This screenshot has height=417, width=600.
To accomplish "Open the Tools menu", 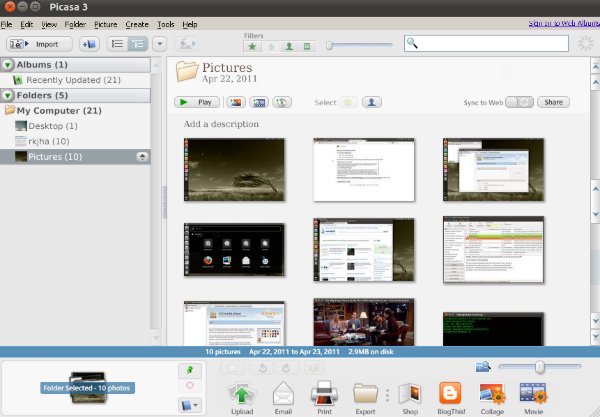I will pos(165,23).
